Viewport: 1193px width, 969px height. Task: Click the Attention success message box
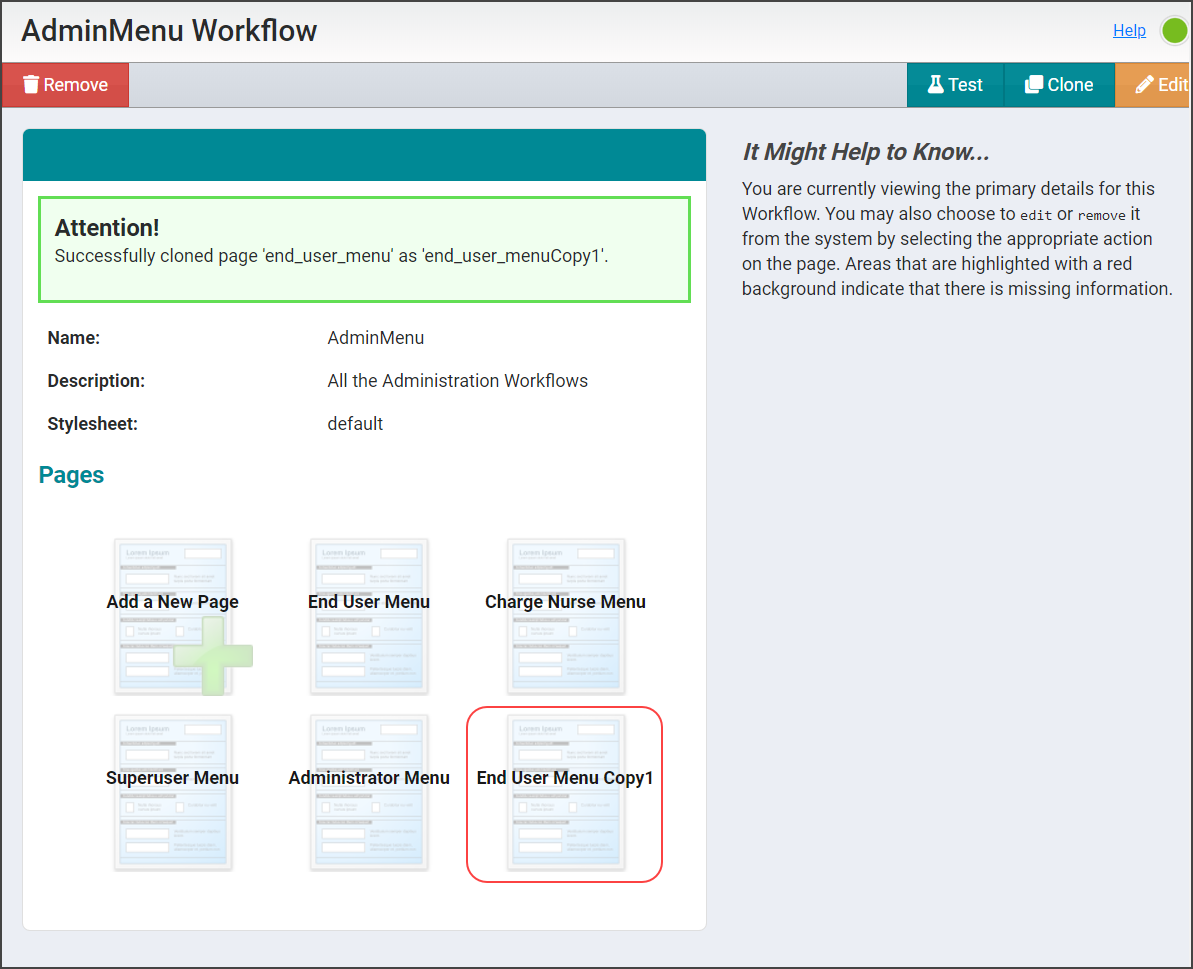pyautogui.click(x=364, y=249)
